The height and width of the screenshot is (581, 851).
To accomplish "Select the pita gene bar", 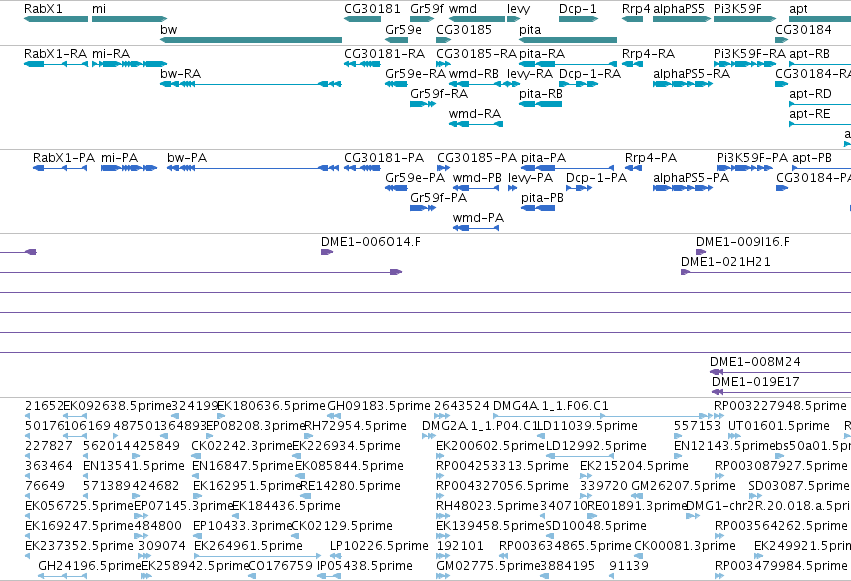I will [568, 40].
